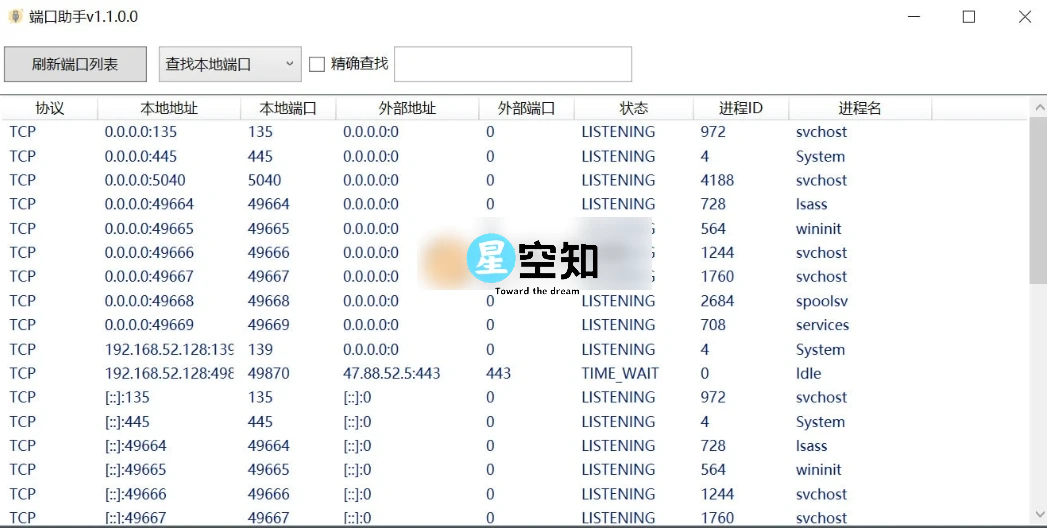Viewport: 1047px width, 528px height.
Task: Click local port 139 cell
Action: click(x=260, y=350)
